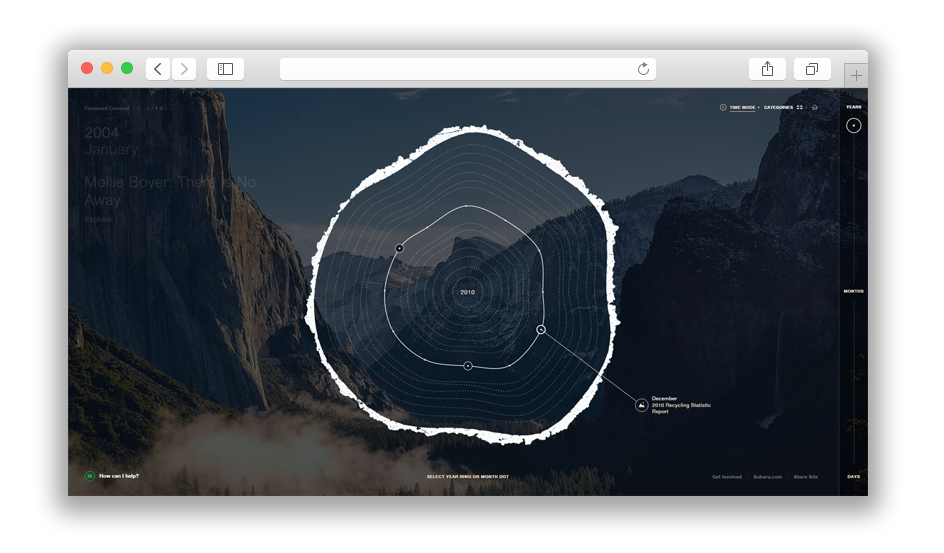The width and height of the screenshot is (944, 553).
Task: Open a new tab with plus button
Action: pyautogui.click(x=856, y=76)
